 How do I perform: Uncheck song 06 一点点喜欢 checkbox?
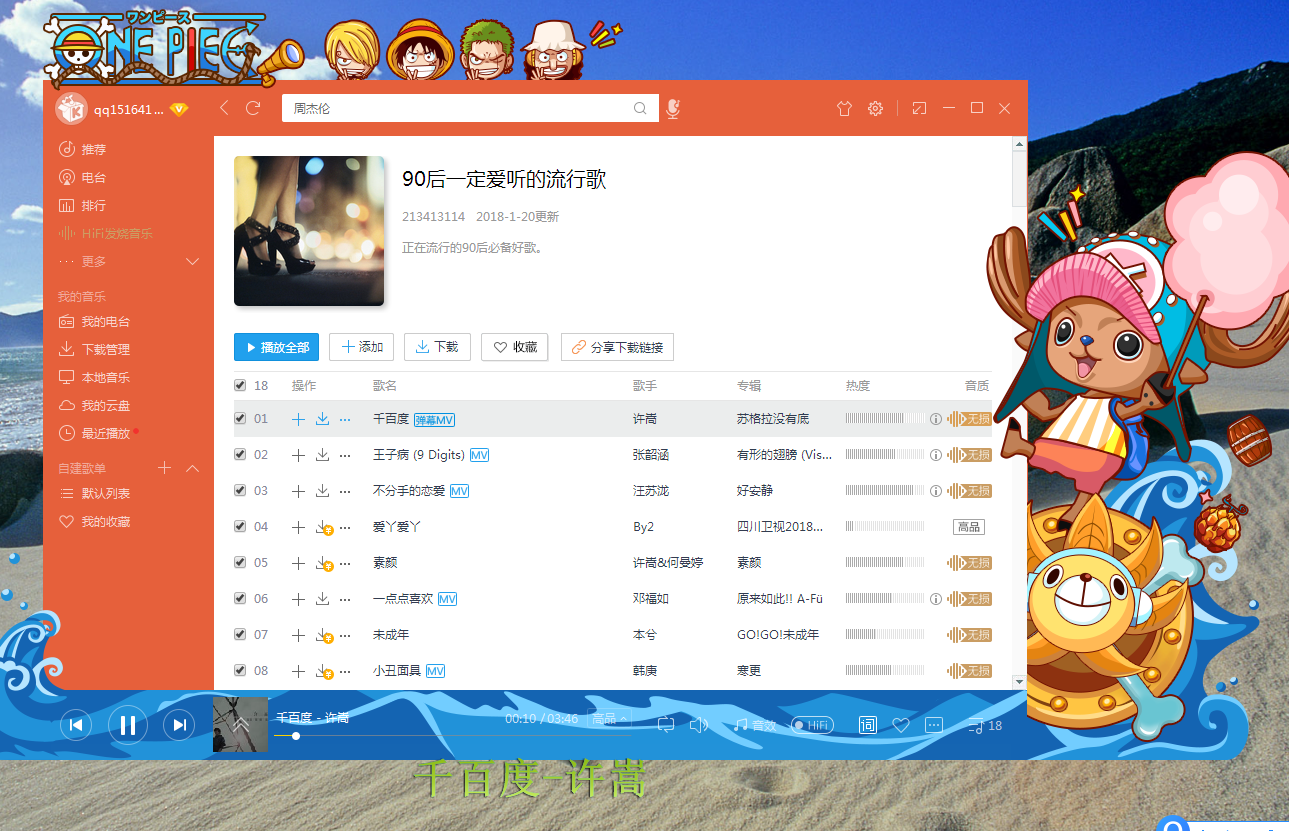pyautogui.click(x=240, y=599)
